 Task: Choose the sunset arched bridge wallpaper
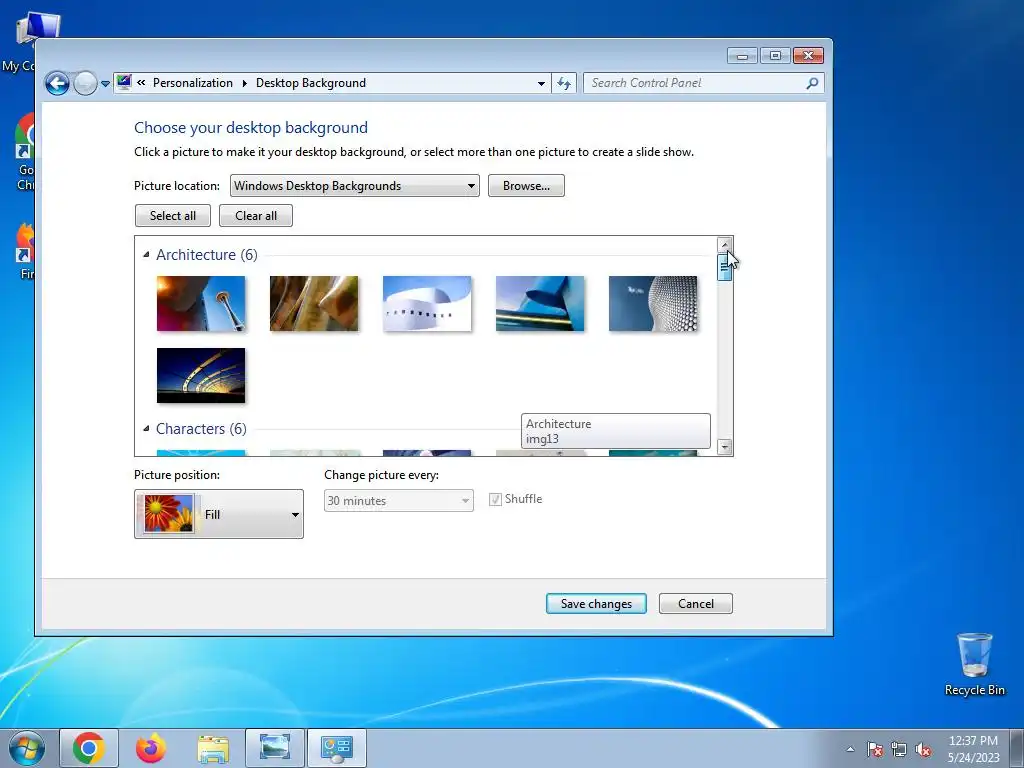pos(201,376)
